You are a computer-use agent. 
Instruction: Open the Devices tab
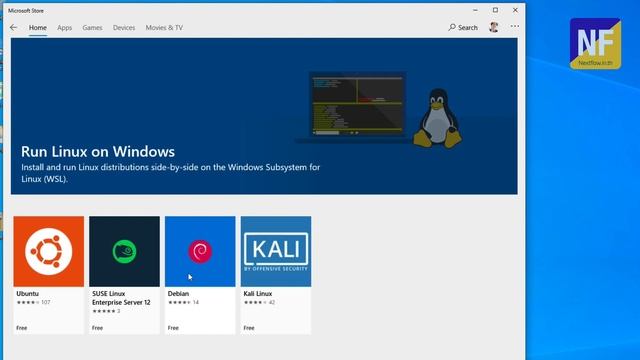[124, 27]
